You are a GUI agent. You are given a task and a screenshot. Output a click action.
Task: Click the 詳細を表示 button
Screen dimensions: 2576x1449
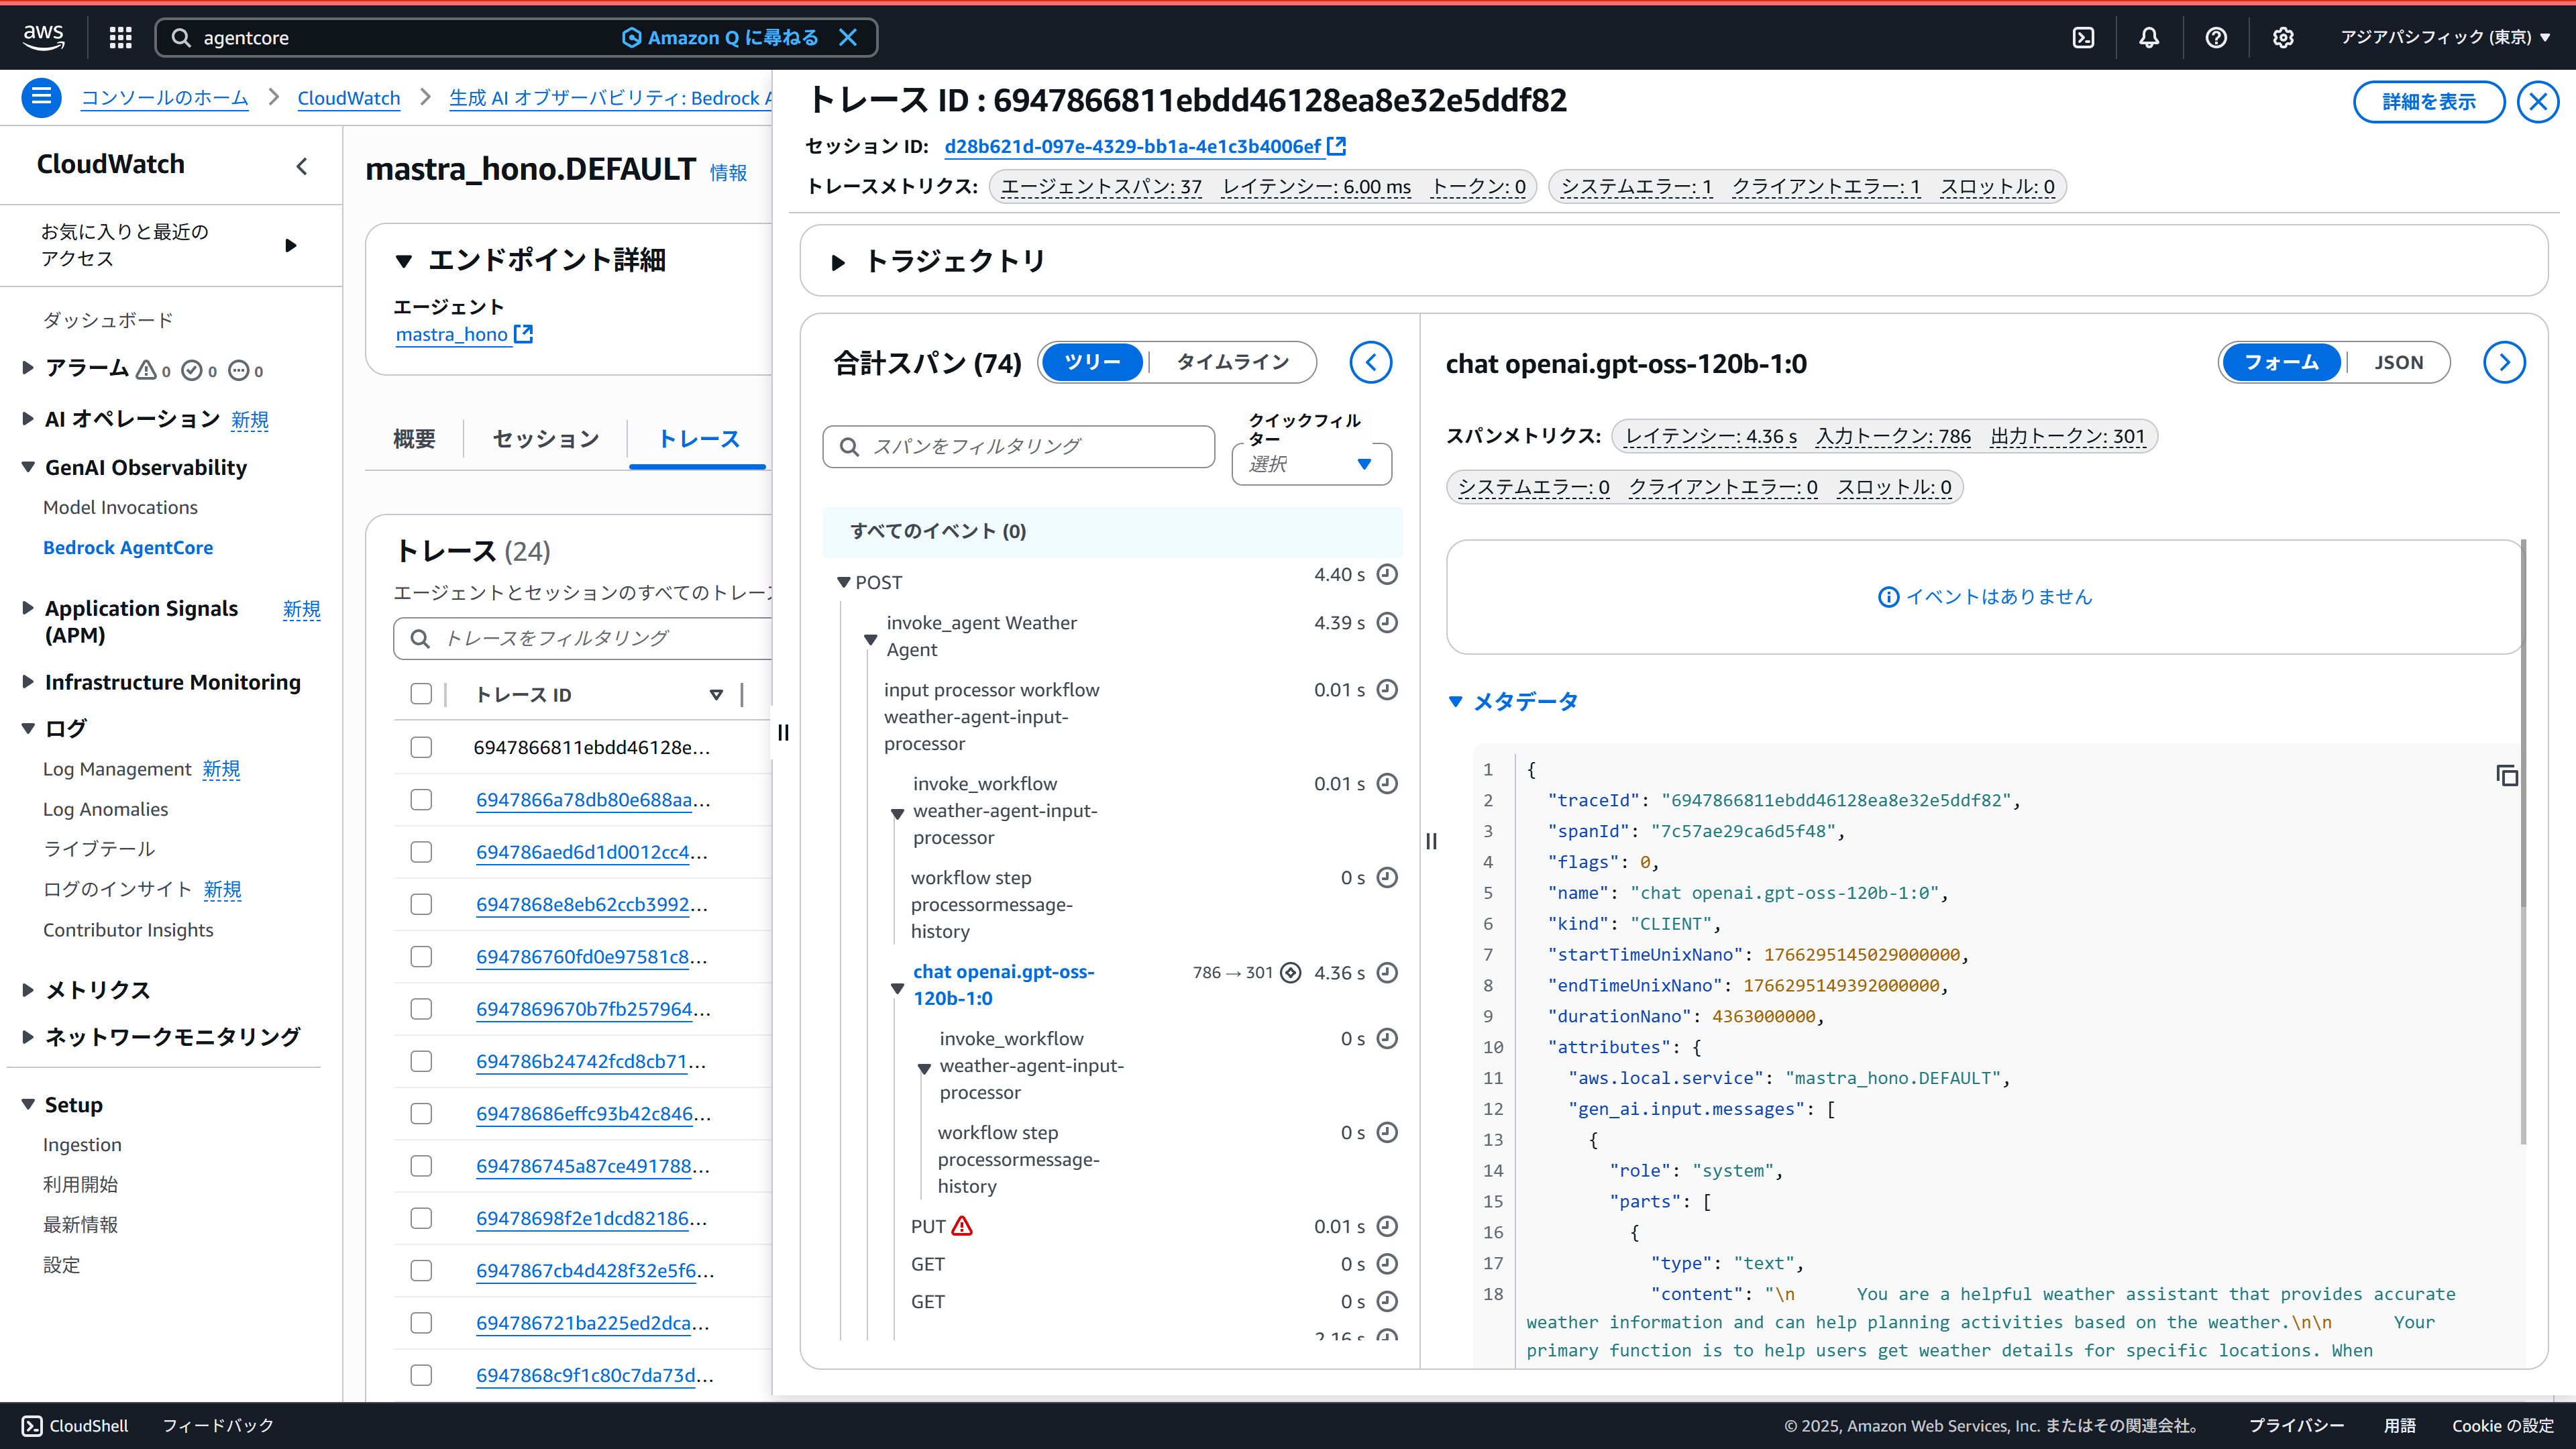click(2428, 102)
